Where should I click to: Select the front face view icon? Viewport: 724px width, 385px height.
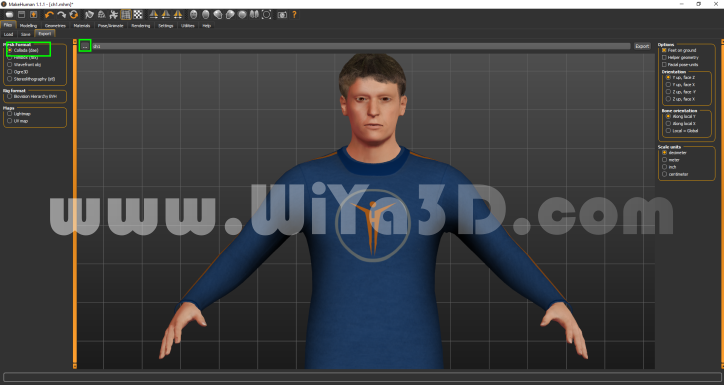(193, 15)
